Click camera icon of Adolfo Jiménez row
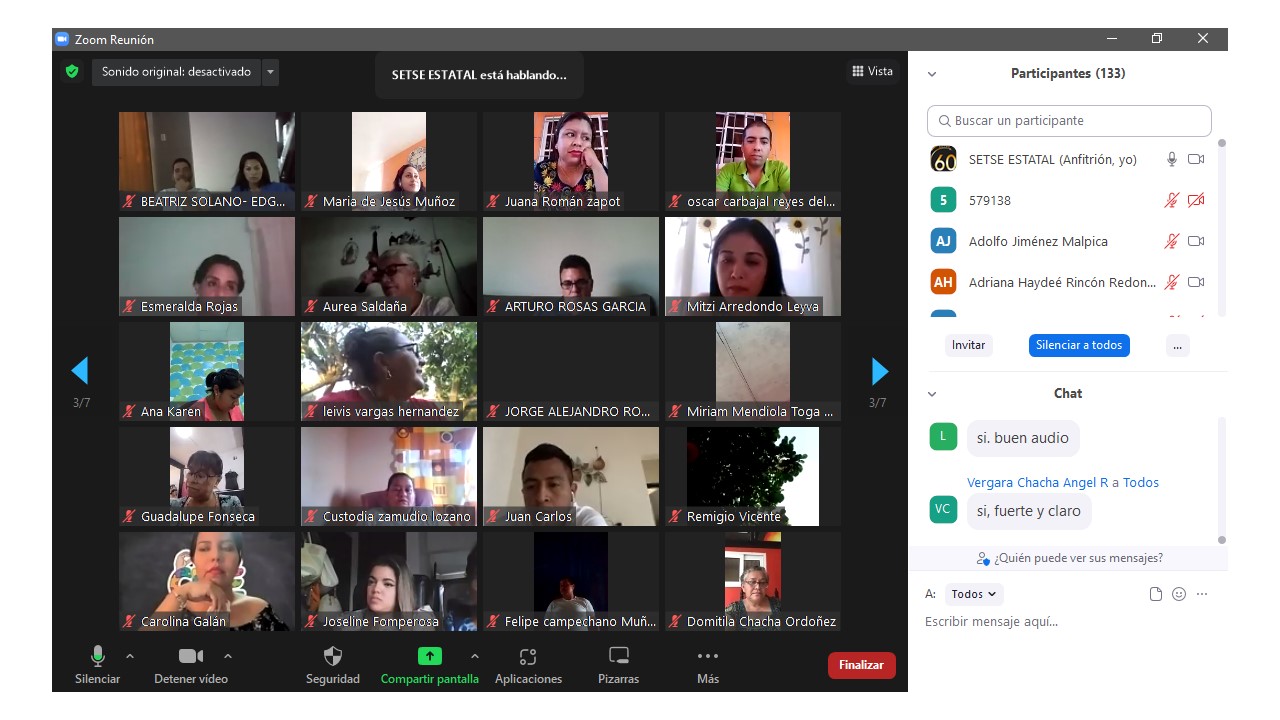 pyautogui.click(x=1196, y=241)
